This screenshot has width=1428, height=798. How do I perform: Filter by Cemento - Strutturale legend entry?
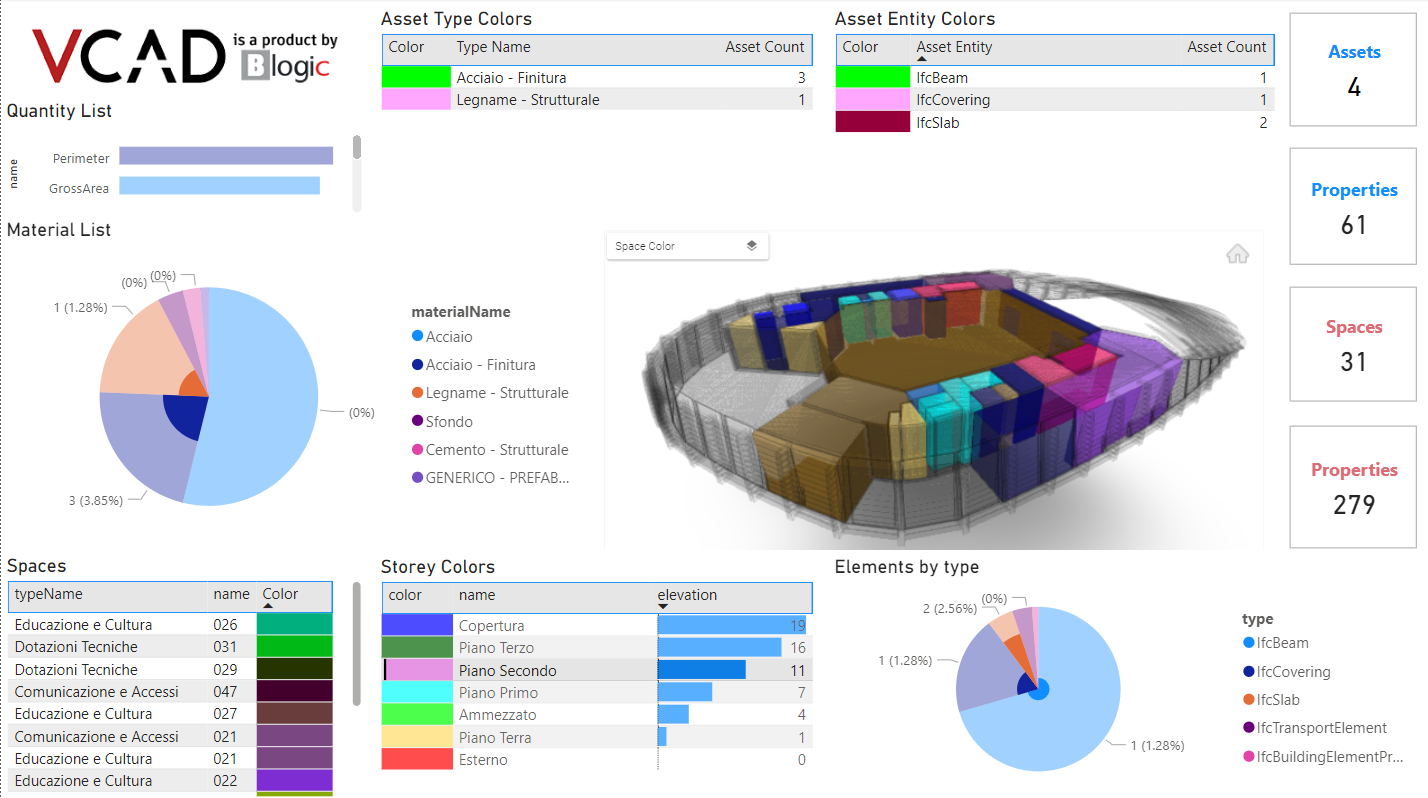pos(490,450)
